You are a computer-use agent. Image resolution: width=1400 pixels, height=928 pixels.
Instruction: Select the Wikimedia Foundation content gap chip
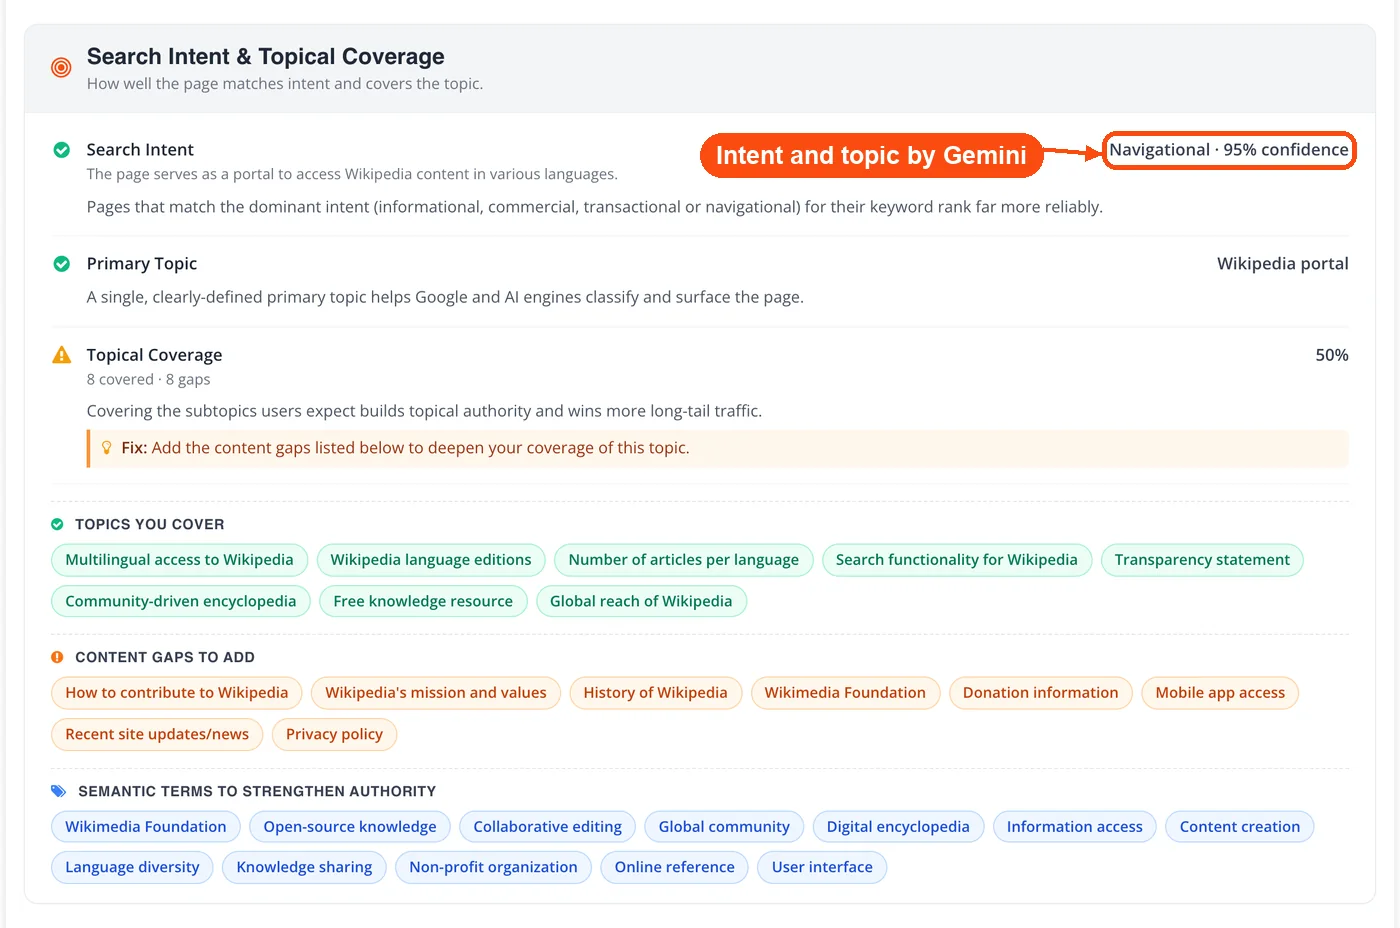(x=845, y=693)
